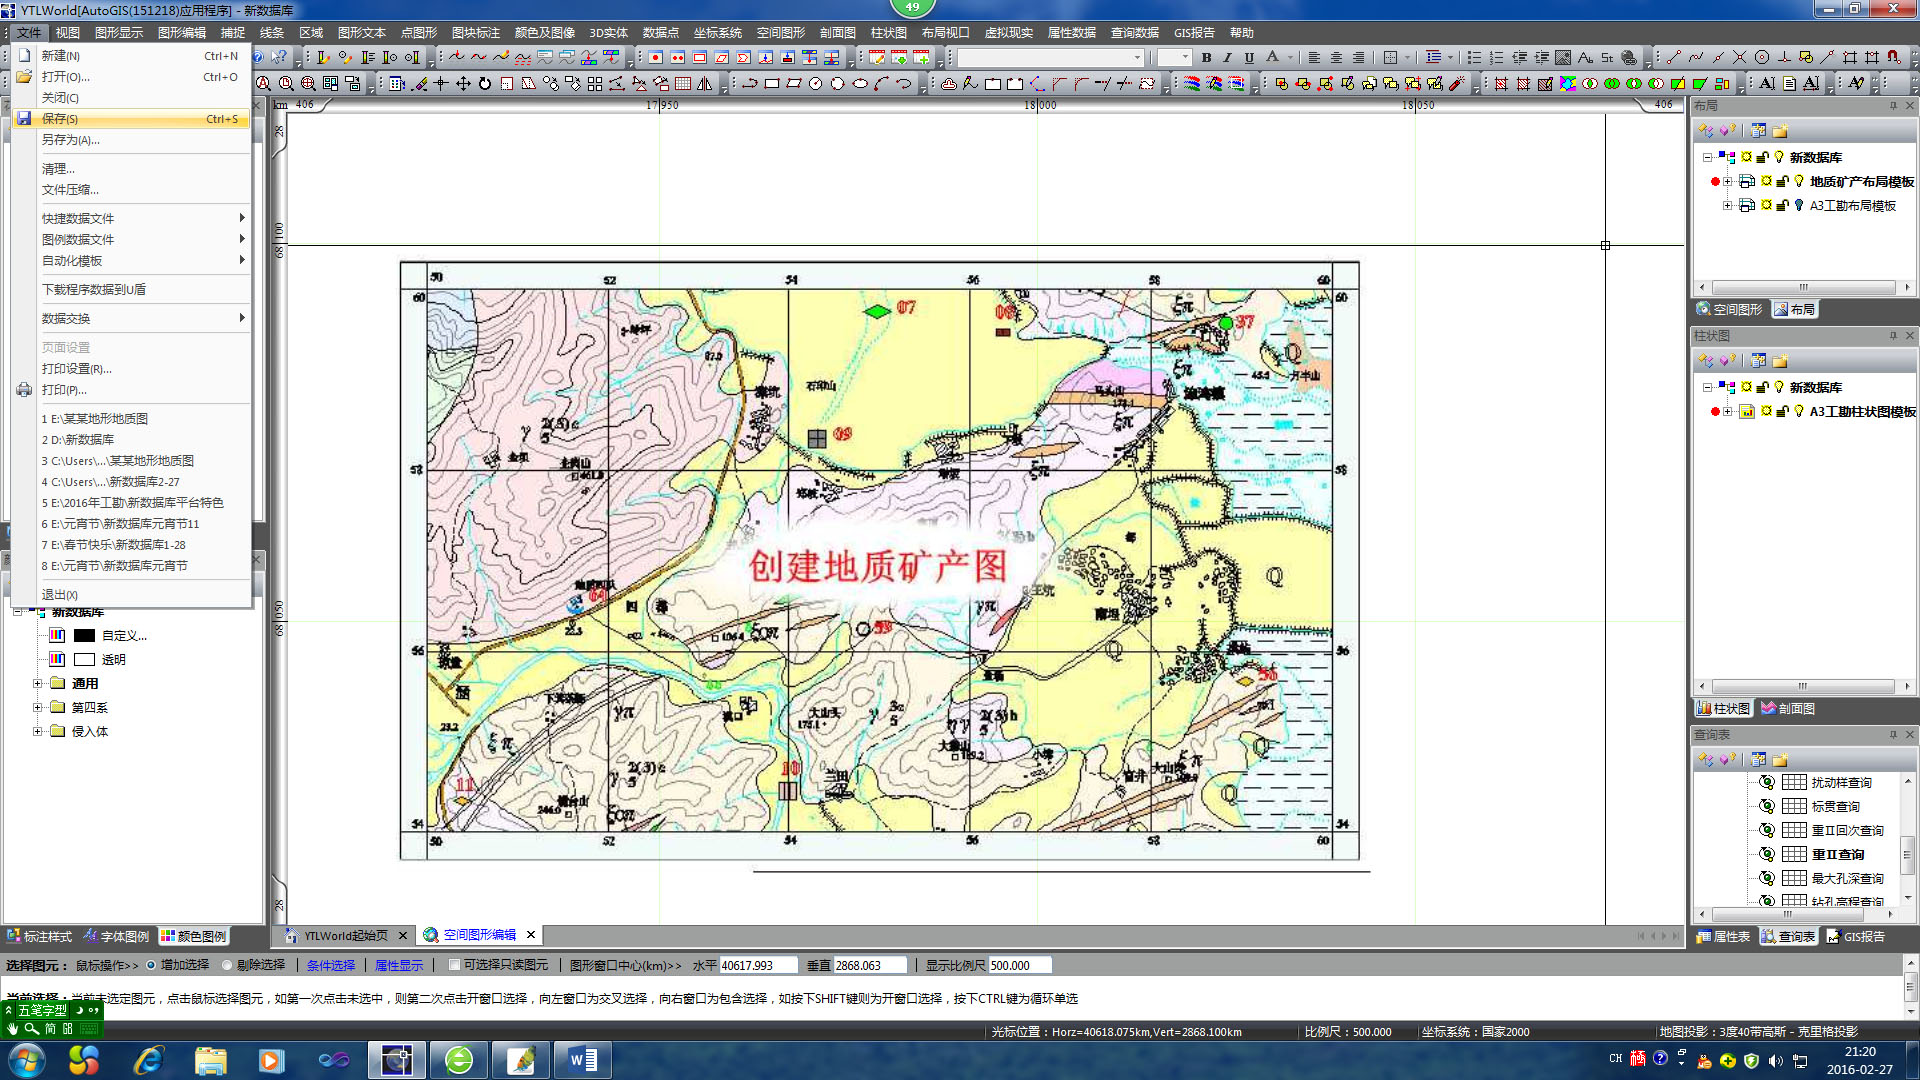The image size is (1920, 1080).
Task: Open the font name dropdown
Action: 1137,58
